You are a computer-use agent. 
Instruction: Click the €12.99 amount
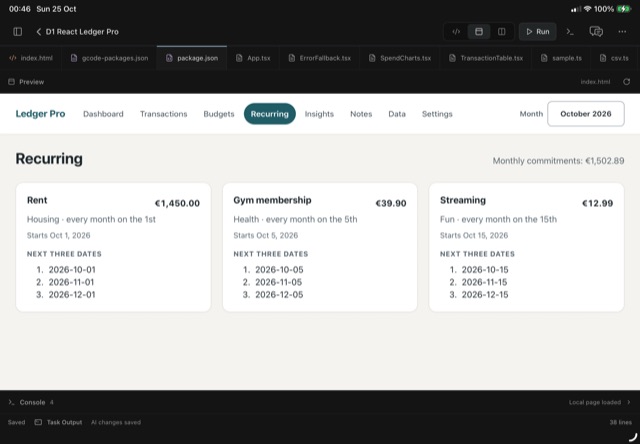[x=597, y=203]
